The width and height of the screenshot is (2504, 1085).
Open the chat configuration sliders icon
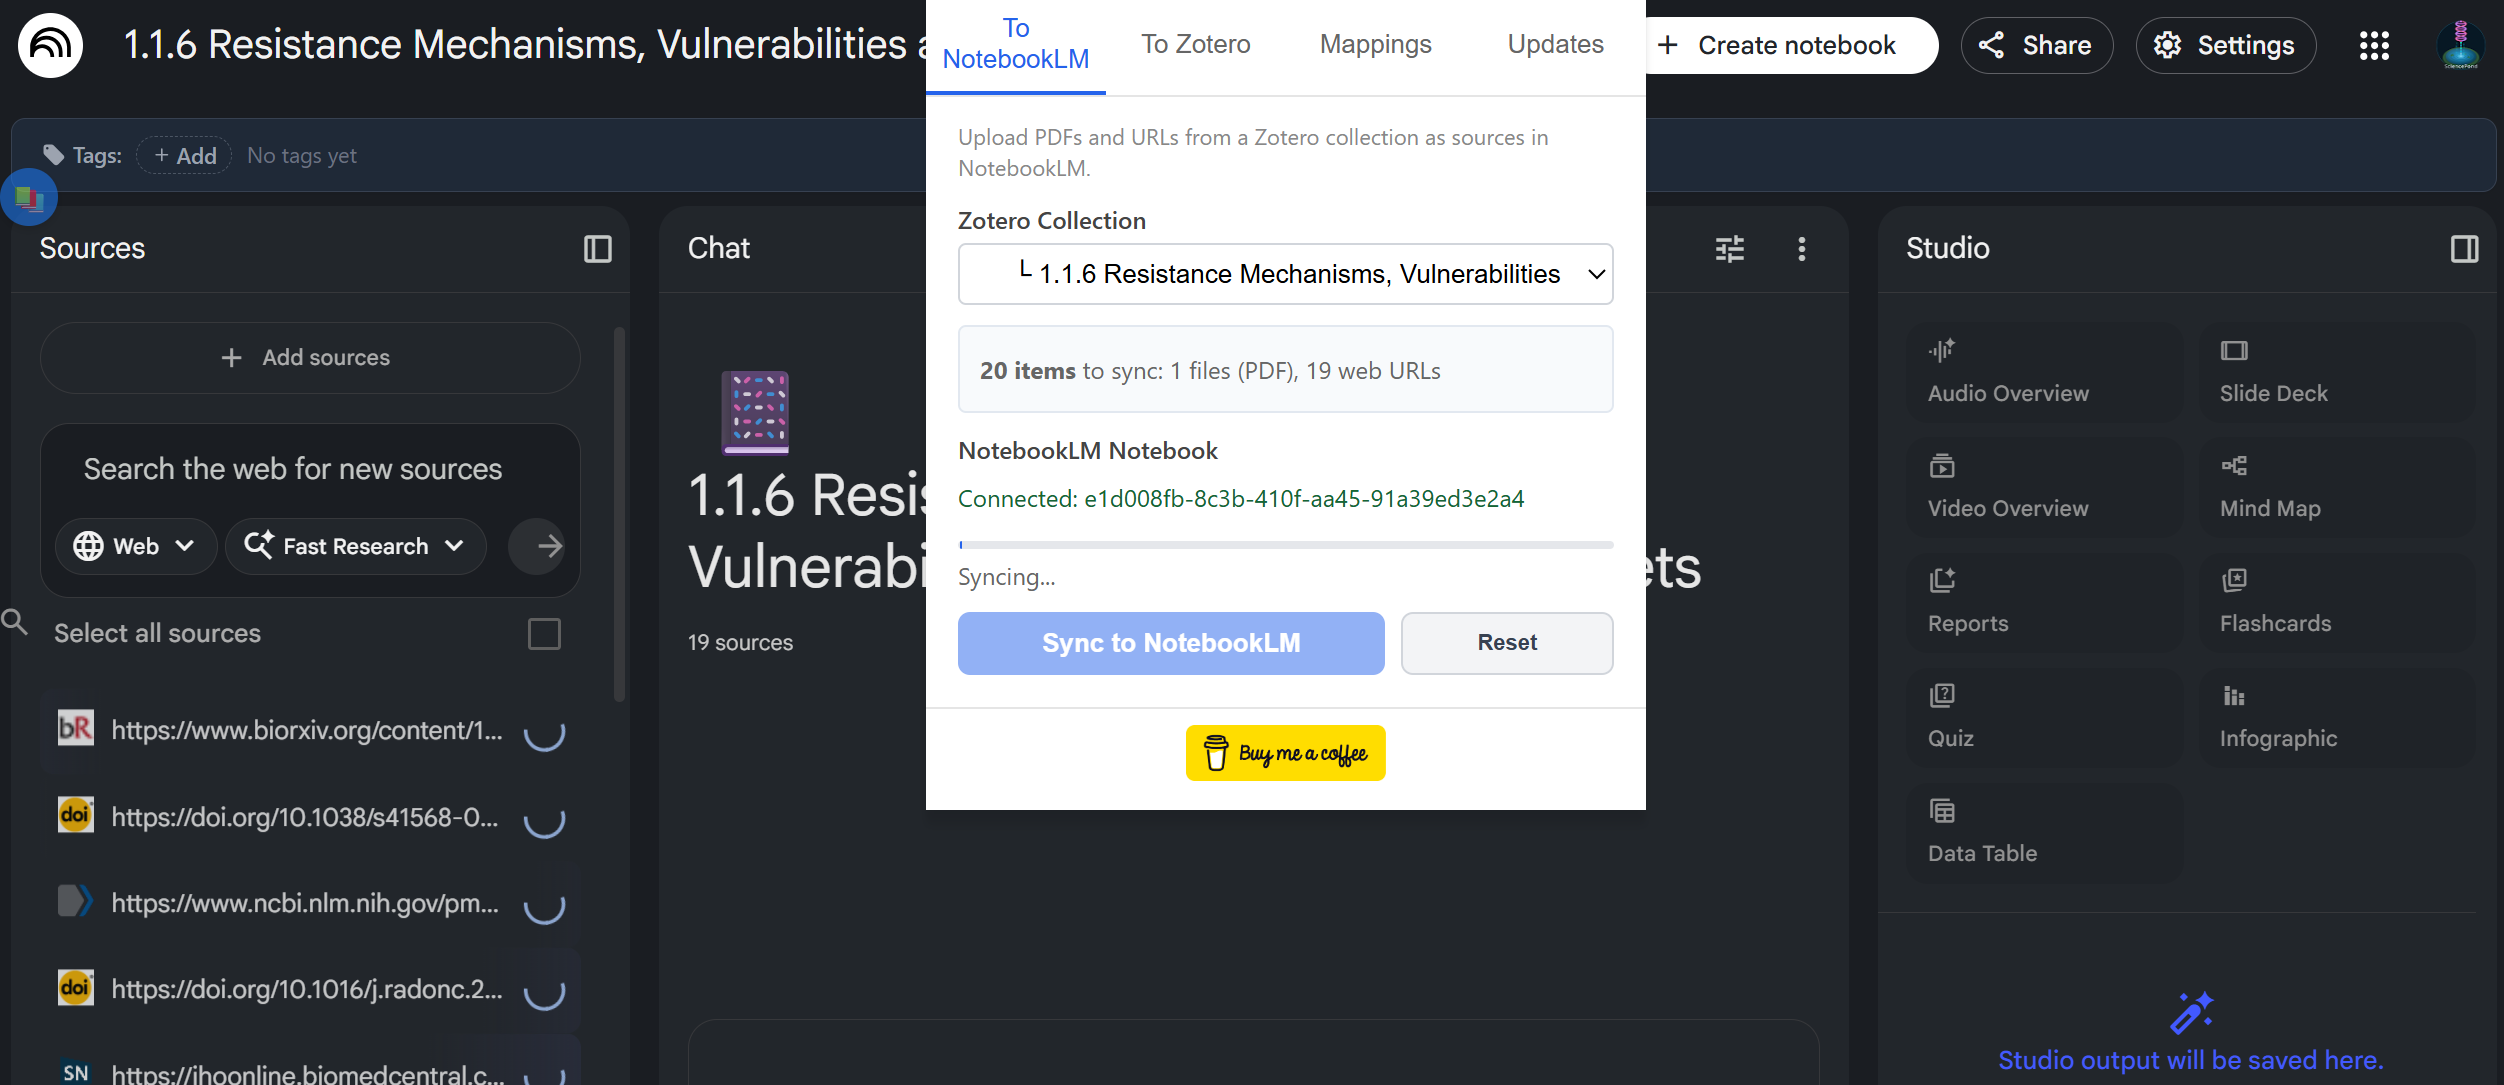pyautogui.click(x=1729, y=249)
